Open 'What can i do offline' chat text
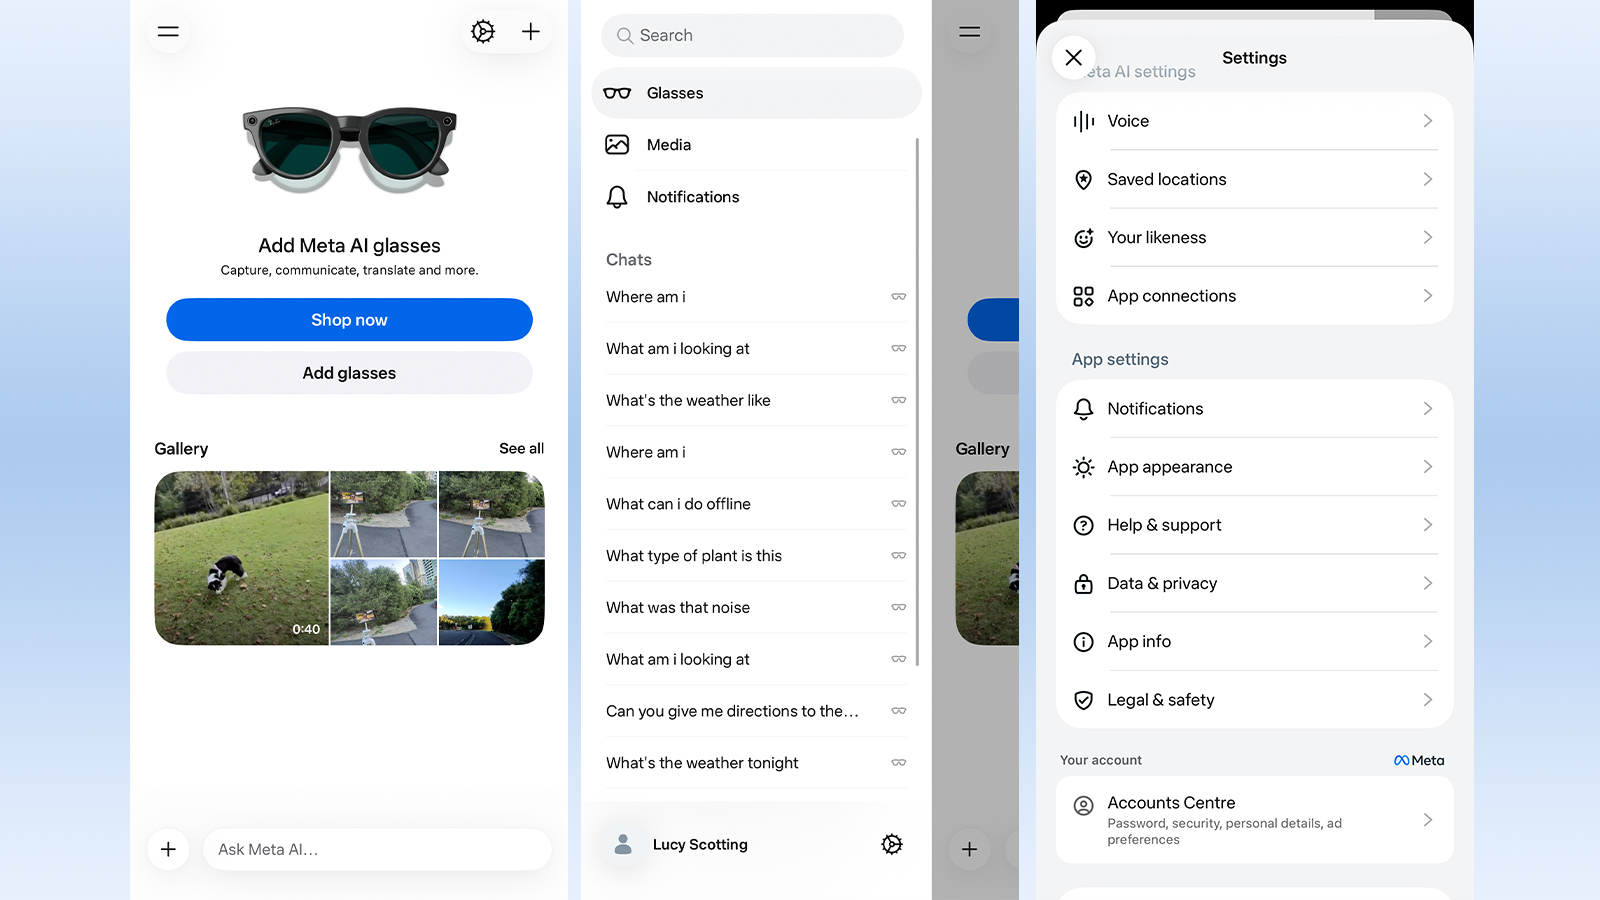Viewport: 1600px width, 900px height. pos(678,504)
